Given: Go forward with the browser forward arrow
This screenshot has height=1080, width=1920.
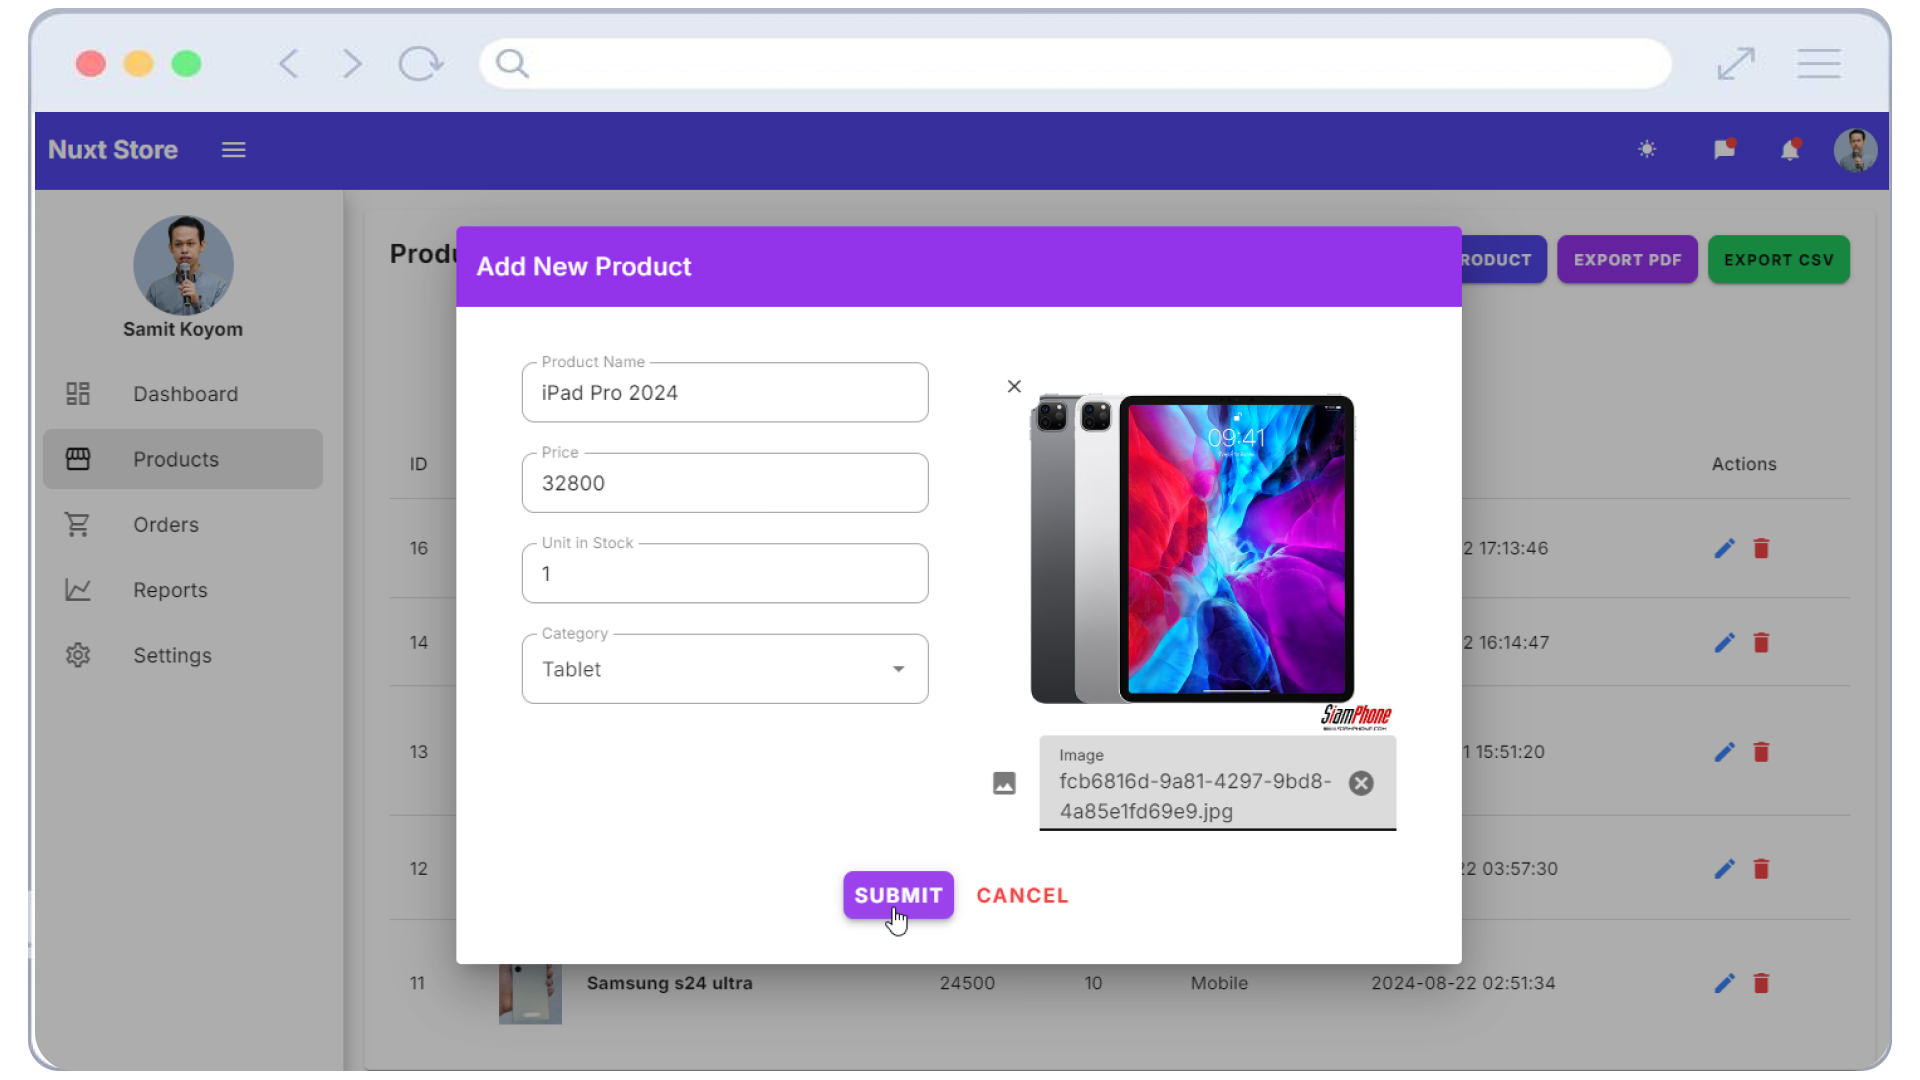Looking at the screenshot, I should click(351, 64).
